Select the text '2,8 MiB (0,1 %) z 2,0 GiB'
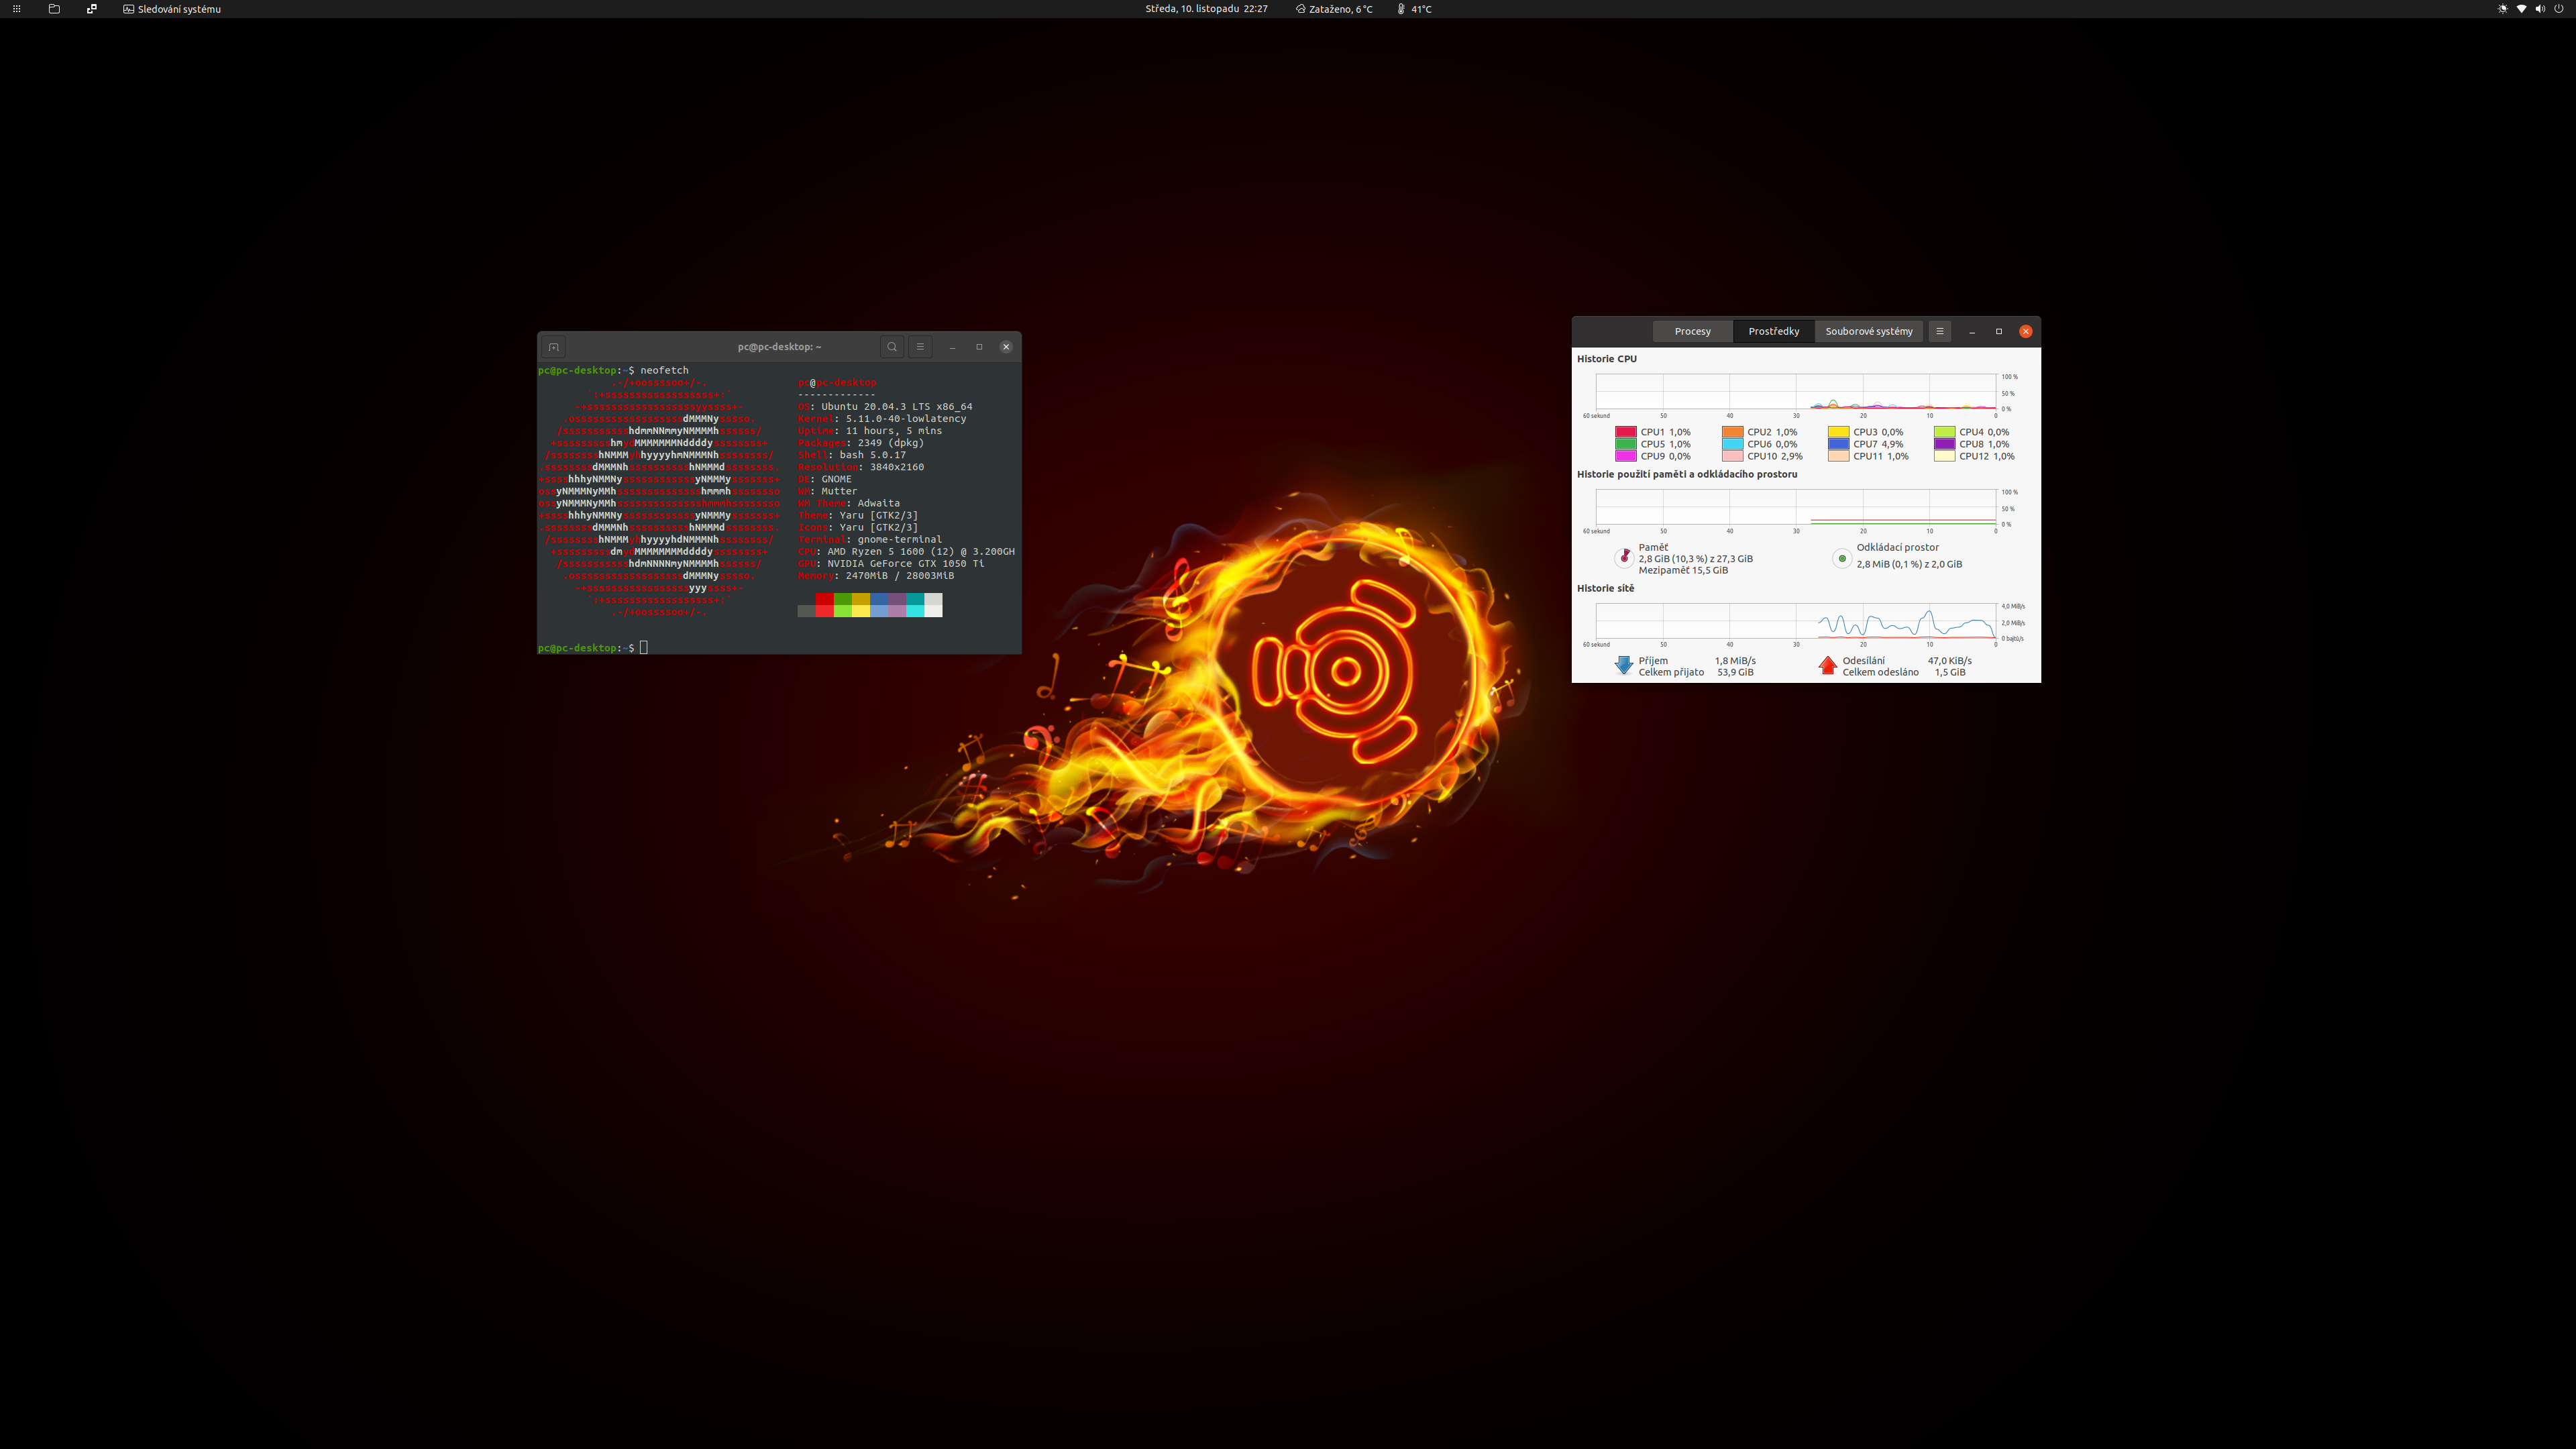Screen dimensions: 2576x1449 [x=1909, y=564]
